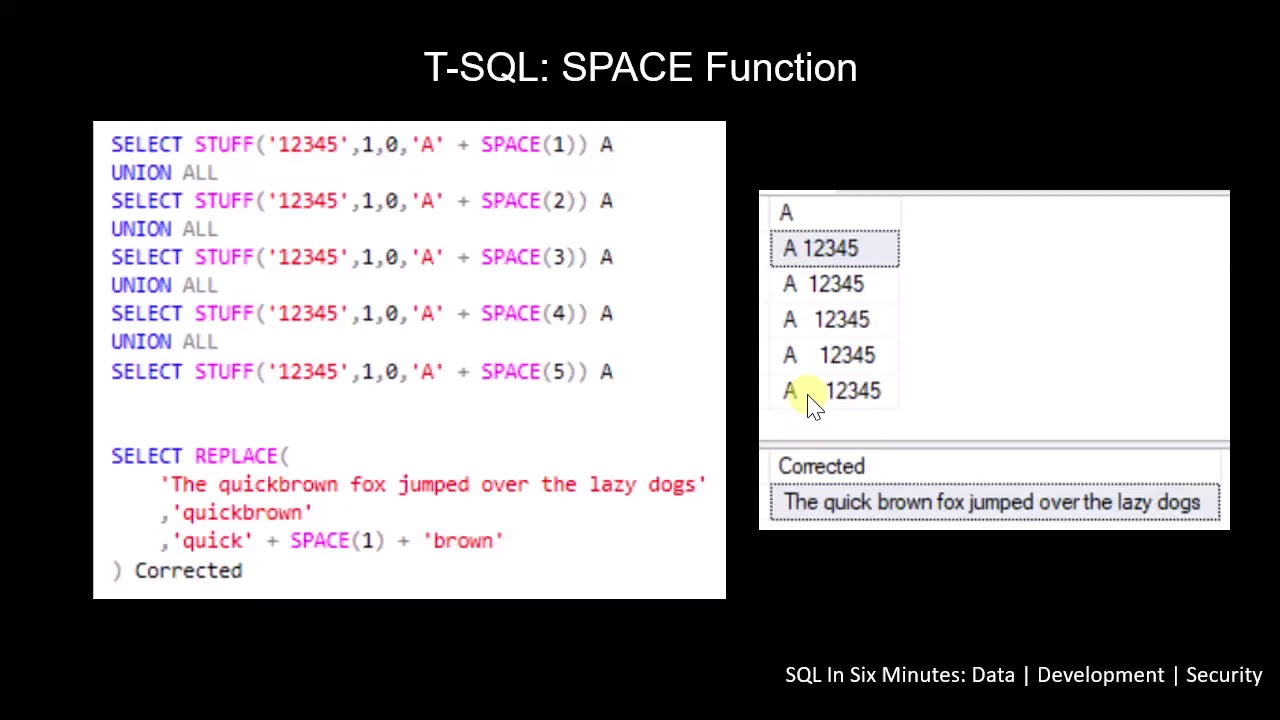The height and width of the screenshot is (720, 1280).
Task: Click the 'The quickbrown fox' string literal line
Action: (x=433, y=485)
